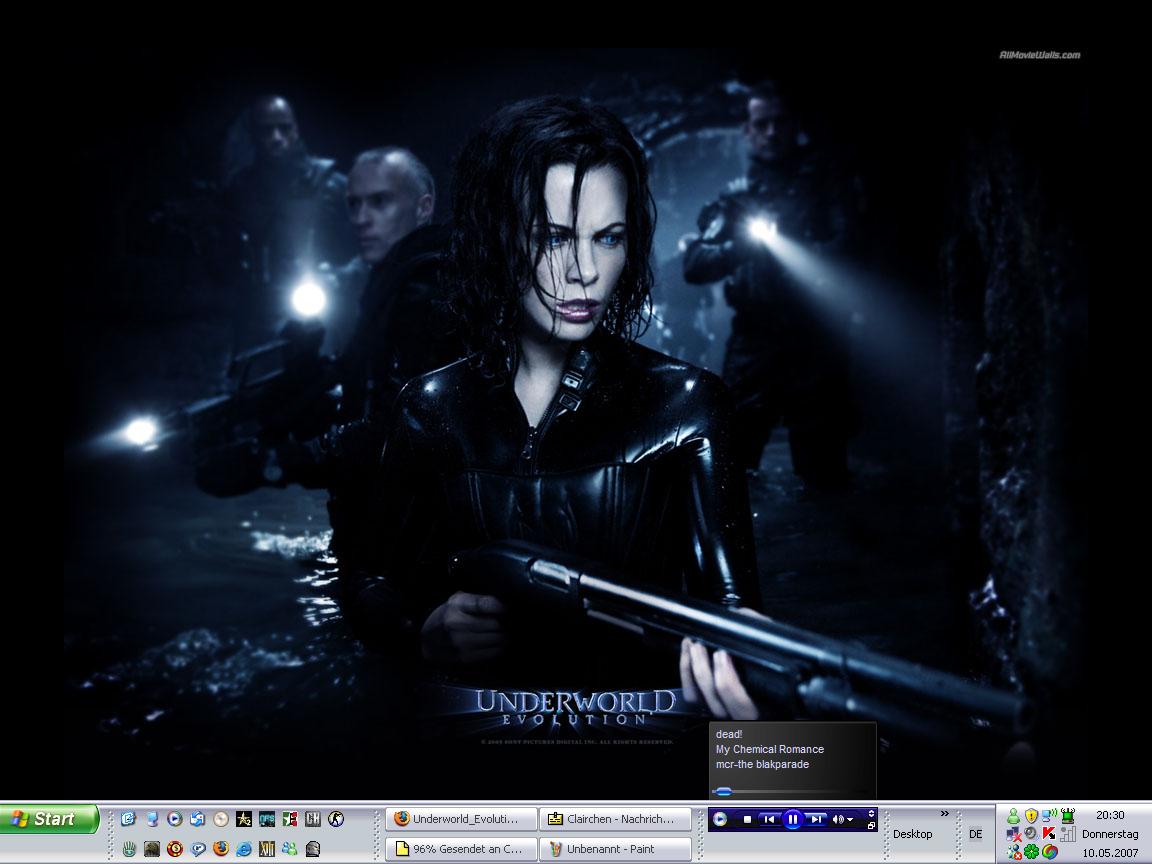Switch to the Underworld_Evoluti... Firefox window
This screenshot has width=1152, height=864.
pos(461,819)
